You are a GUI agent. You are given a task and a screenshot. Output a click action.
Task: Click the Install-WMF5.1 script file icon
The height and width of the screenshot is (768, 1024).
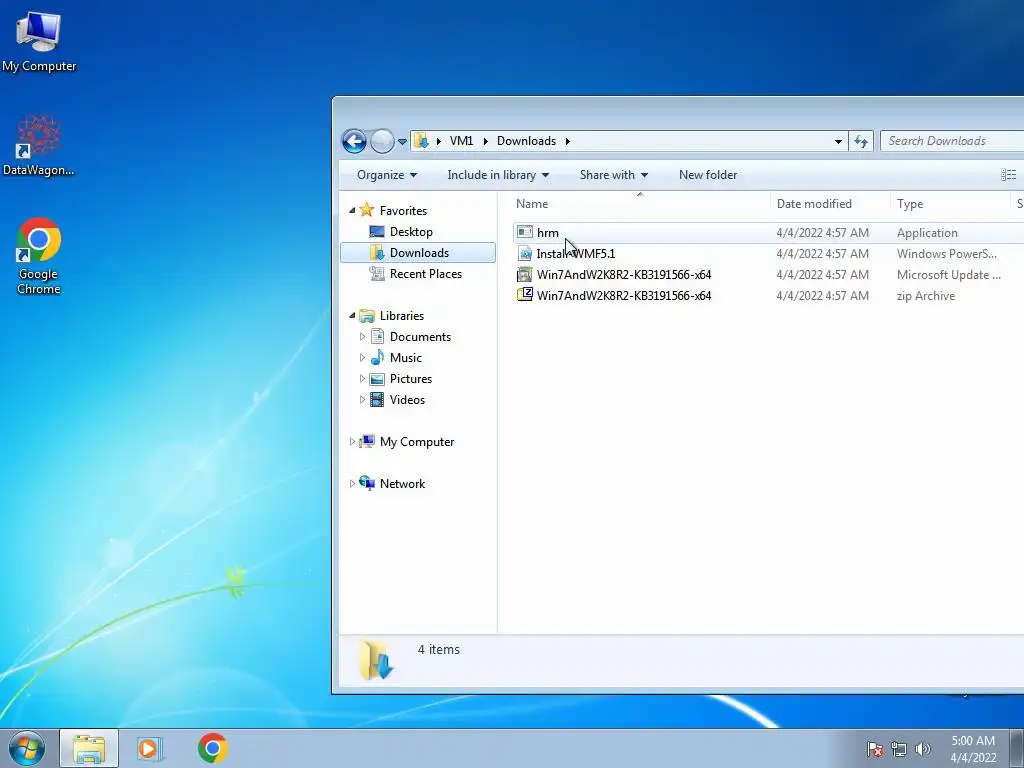coord(524,253)
